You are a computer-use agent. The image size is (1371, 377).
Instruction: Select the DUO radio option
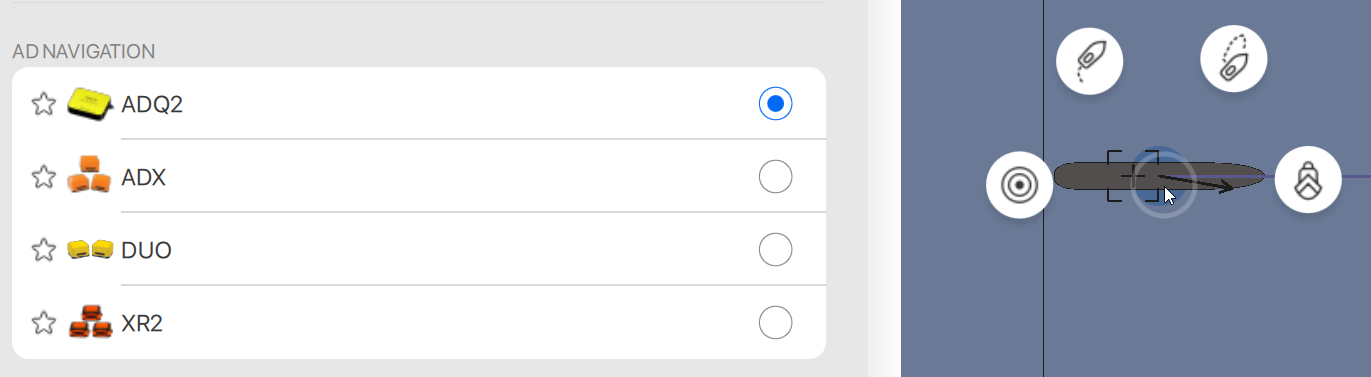click(x=775, y=250)
